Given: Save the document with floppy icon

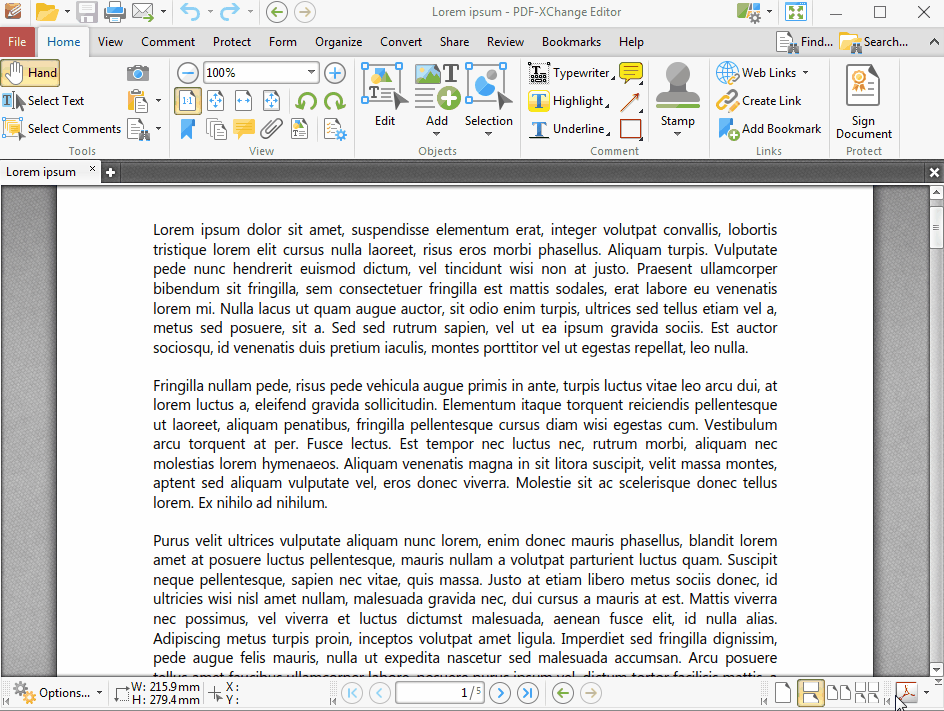Looking at the screenshot, I should click(x=87, y=12).
